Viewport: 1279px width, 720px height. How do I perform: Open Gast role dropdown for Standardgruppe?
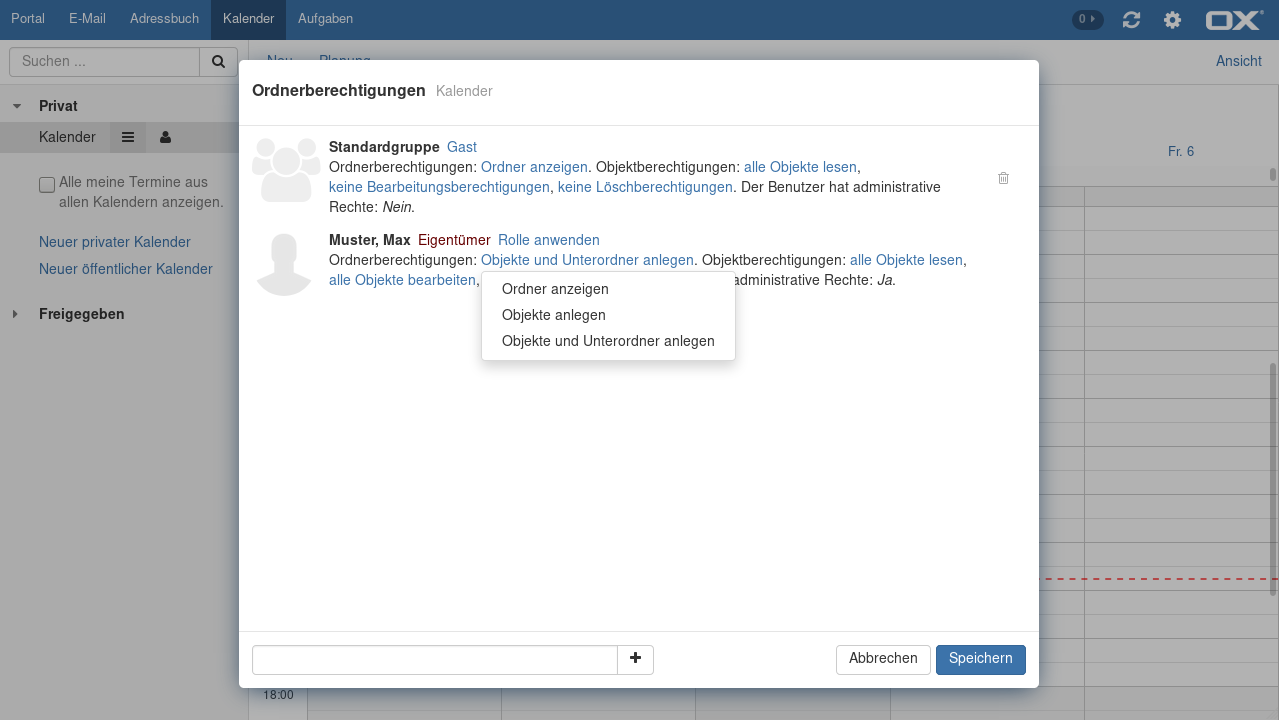461,147
